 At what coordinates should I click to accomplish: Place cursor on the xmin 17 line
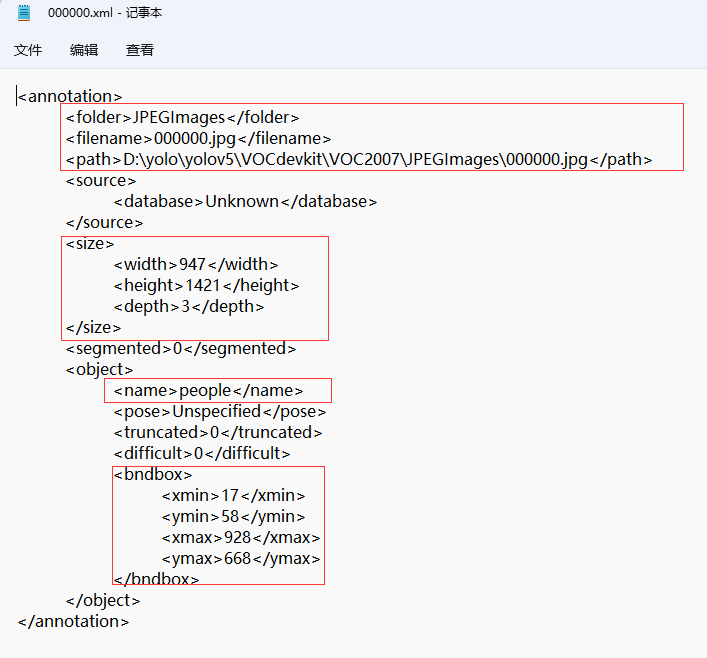(233, 496)
